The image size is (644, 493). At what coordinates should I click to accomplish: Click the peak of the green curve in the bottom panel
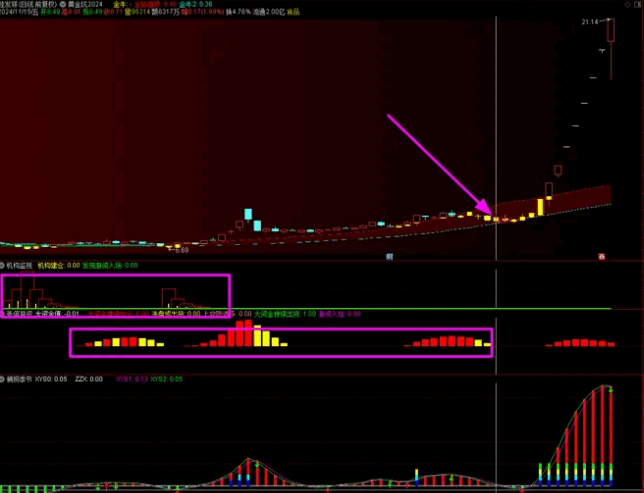click(601, 387)
